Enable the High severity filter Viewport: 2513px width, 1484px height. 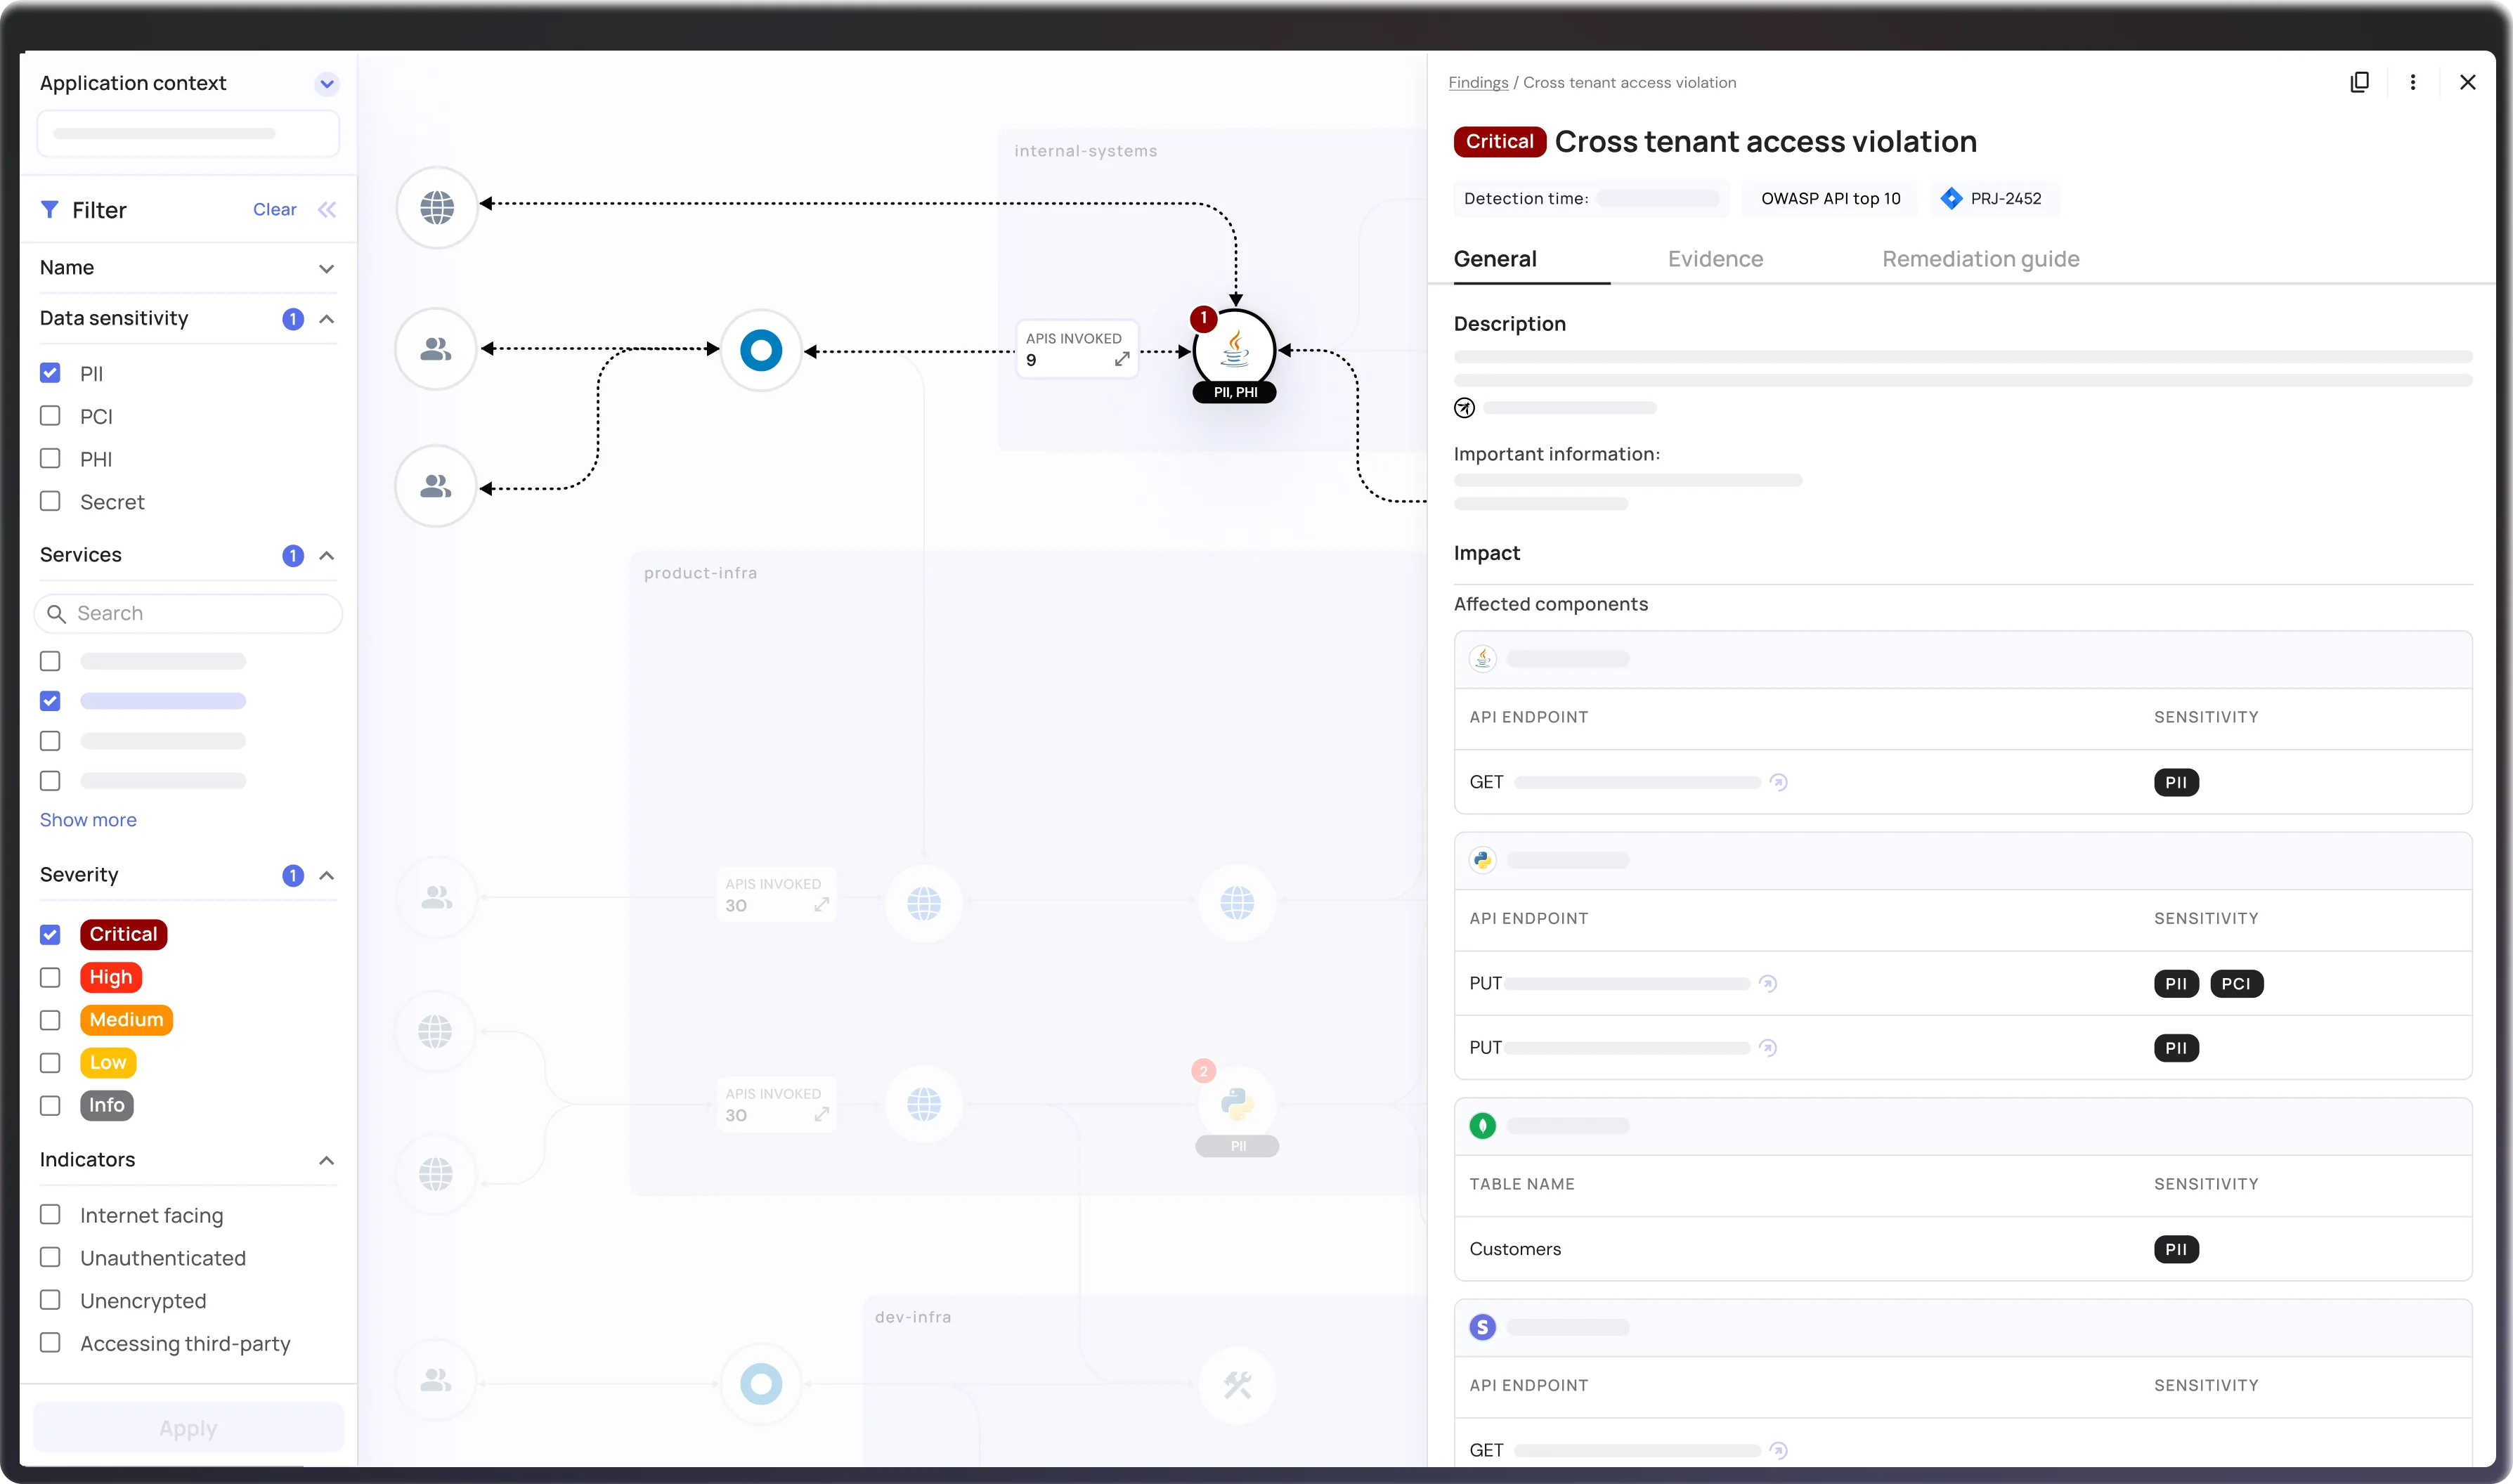tap(50, 977)
